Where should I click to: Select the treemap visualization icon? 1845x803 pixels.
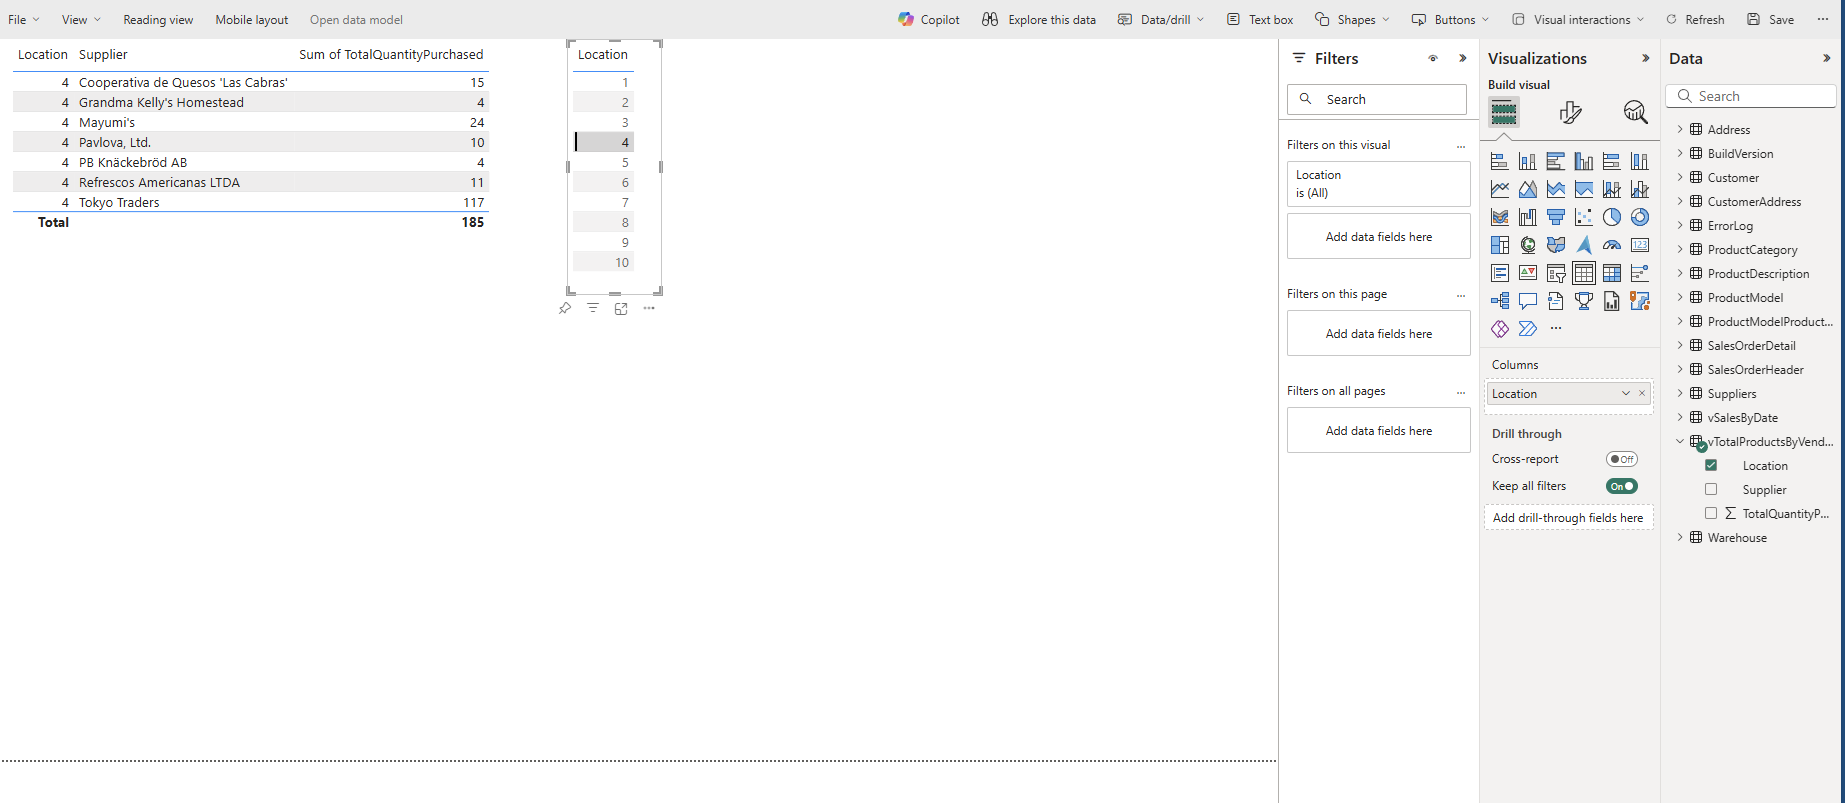(1500, 245)
